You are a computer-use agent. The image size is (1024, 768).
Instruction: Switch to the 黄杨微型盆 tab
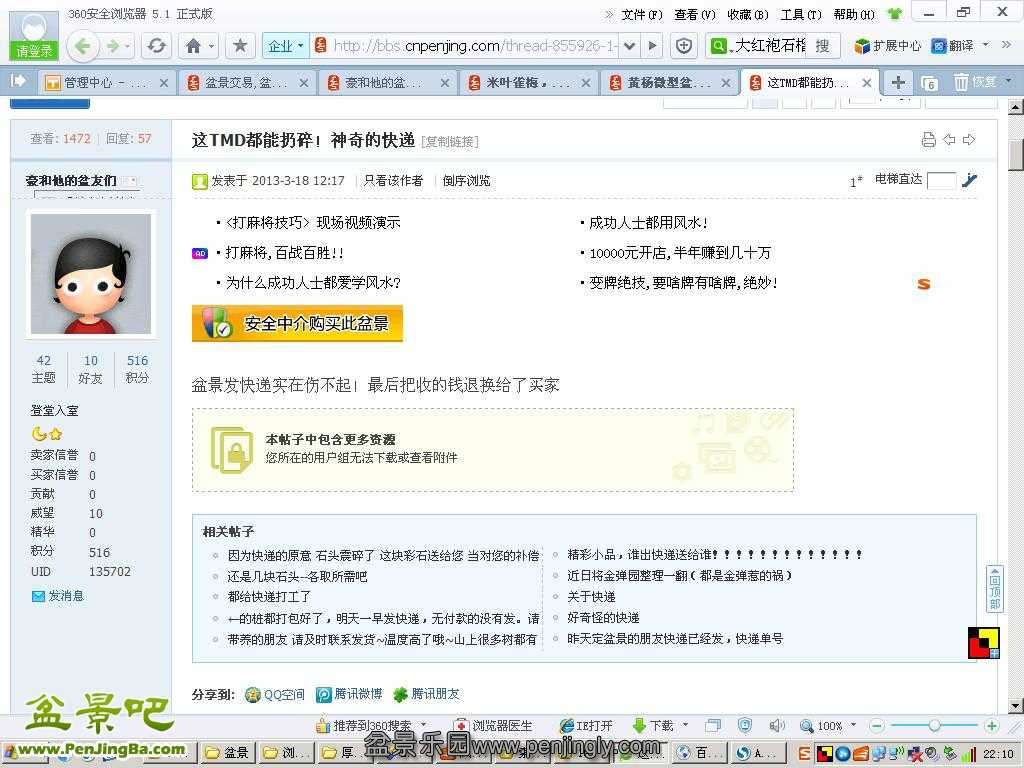pos(660,83)
